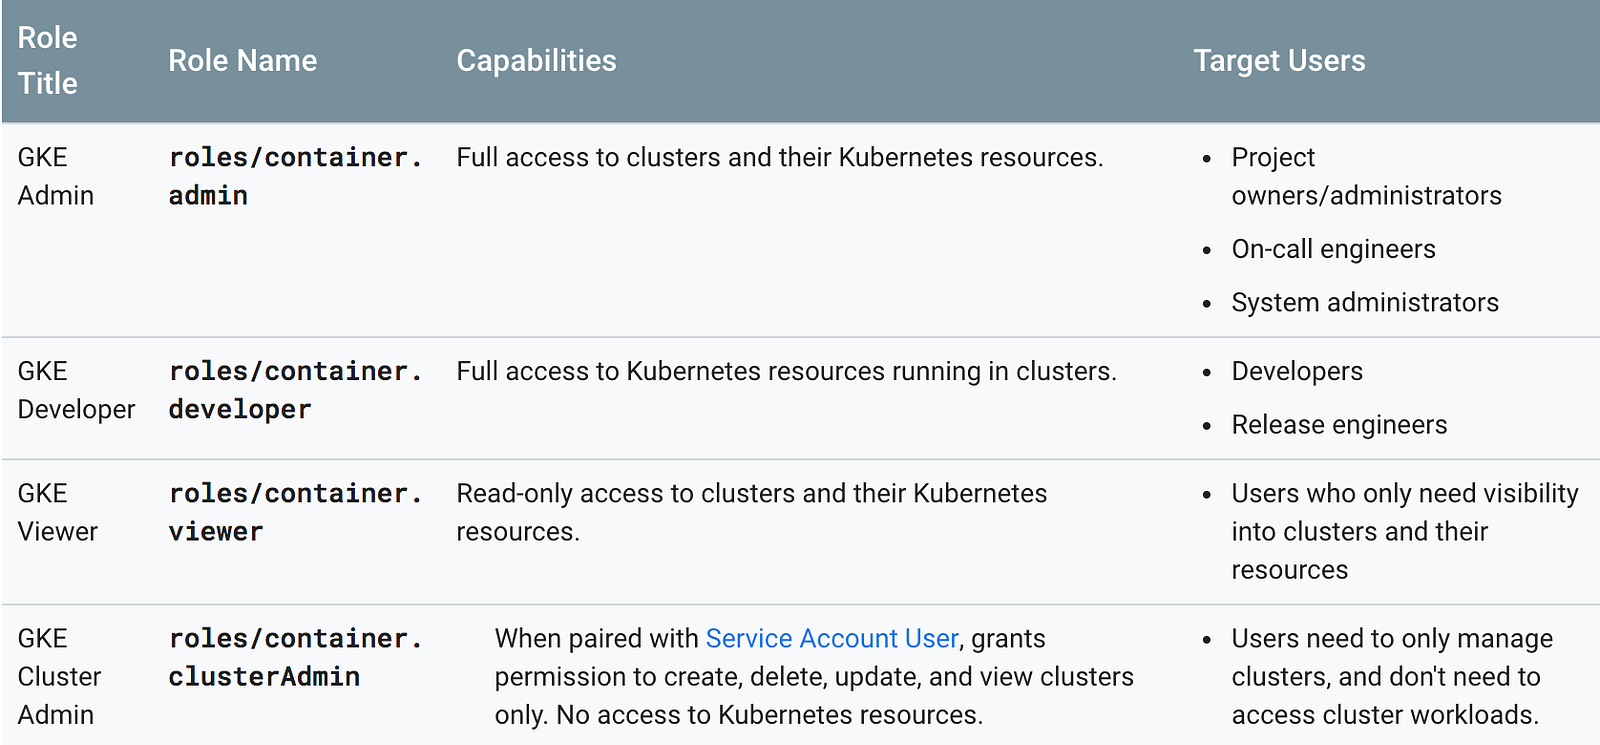Click the Developers bullet item
The width and height of the screenshot is (1600, 745).
coord(1297,371)
